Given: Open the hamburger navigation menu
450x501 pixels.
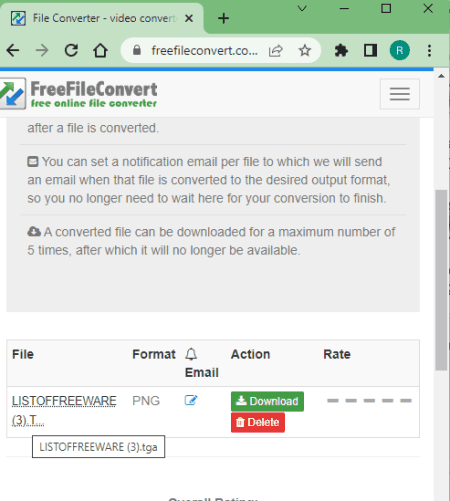Looking at the screenshot, I should [400, 94].
